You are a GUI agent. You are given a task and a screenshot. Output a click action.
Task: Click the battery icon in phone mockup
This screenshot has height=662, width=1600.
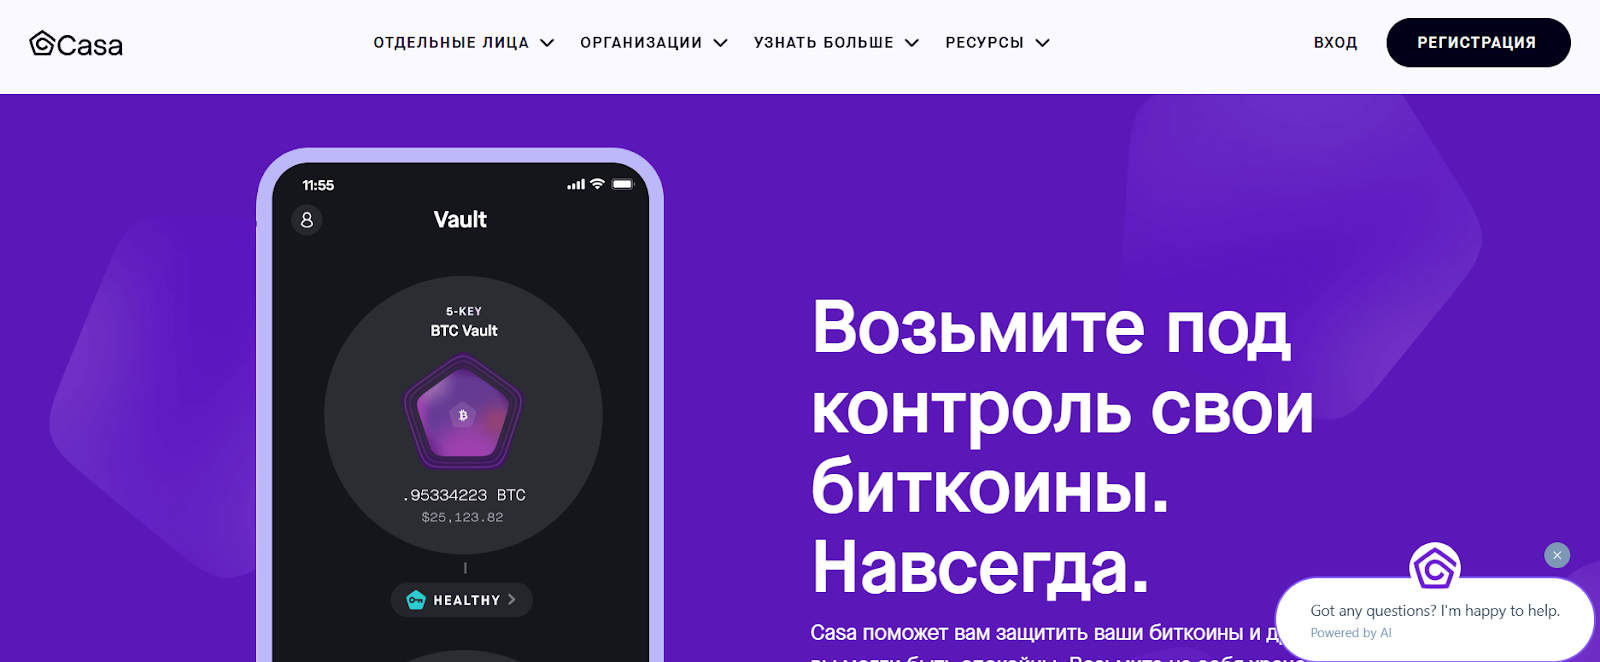pyautogui.click(x=623, y=184)
